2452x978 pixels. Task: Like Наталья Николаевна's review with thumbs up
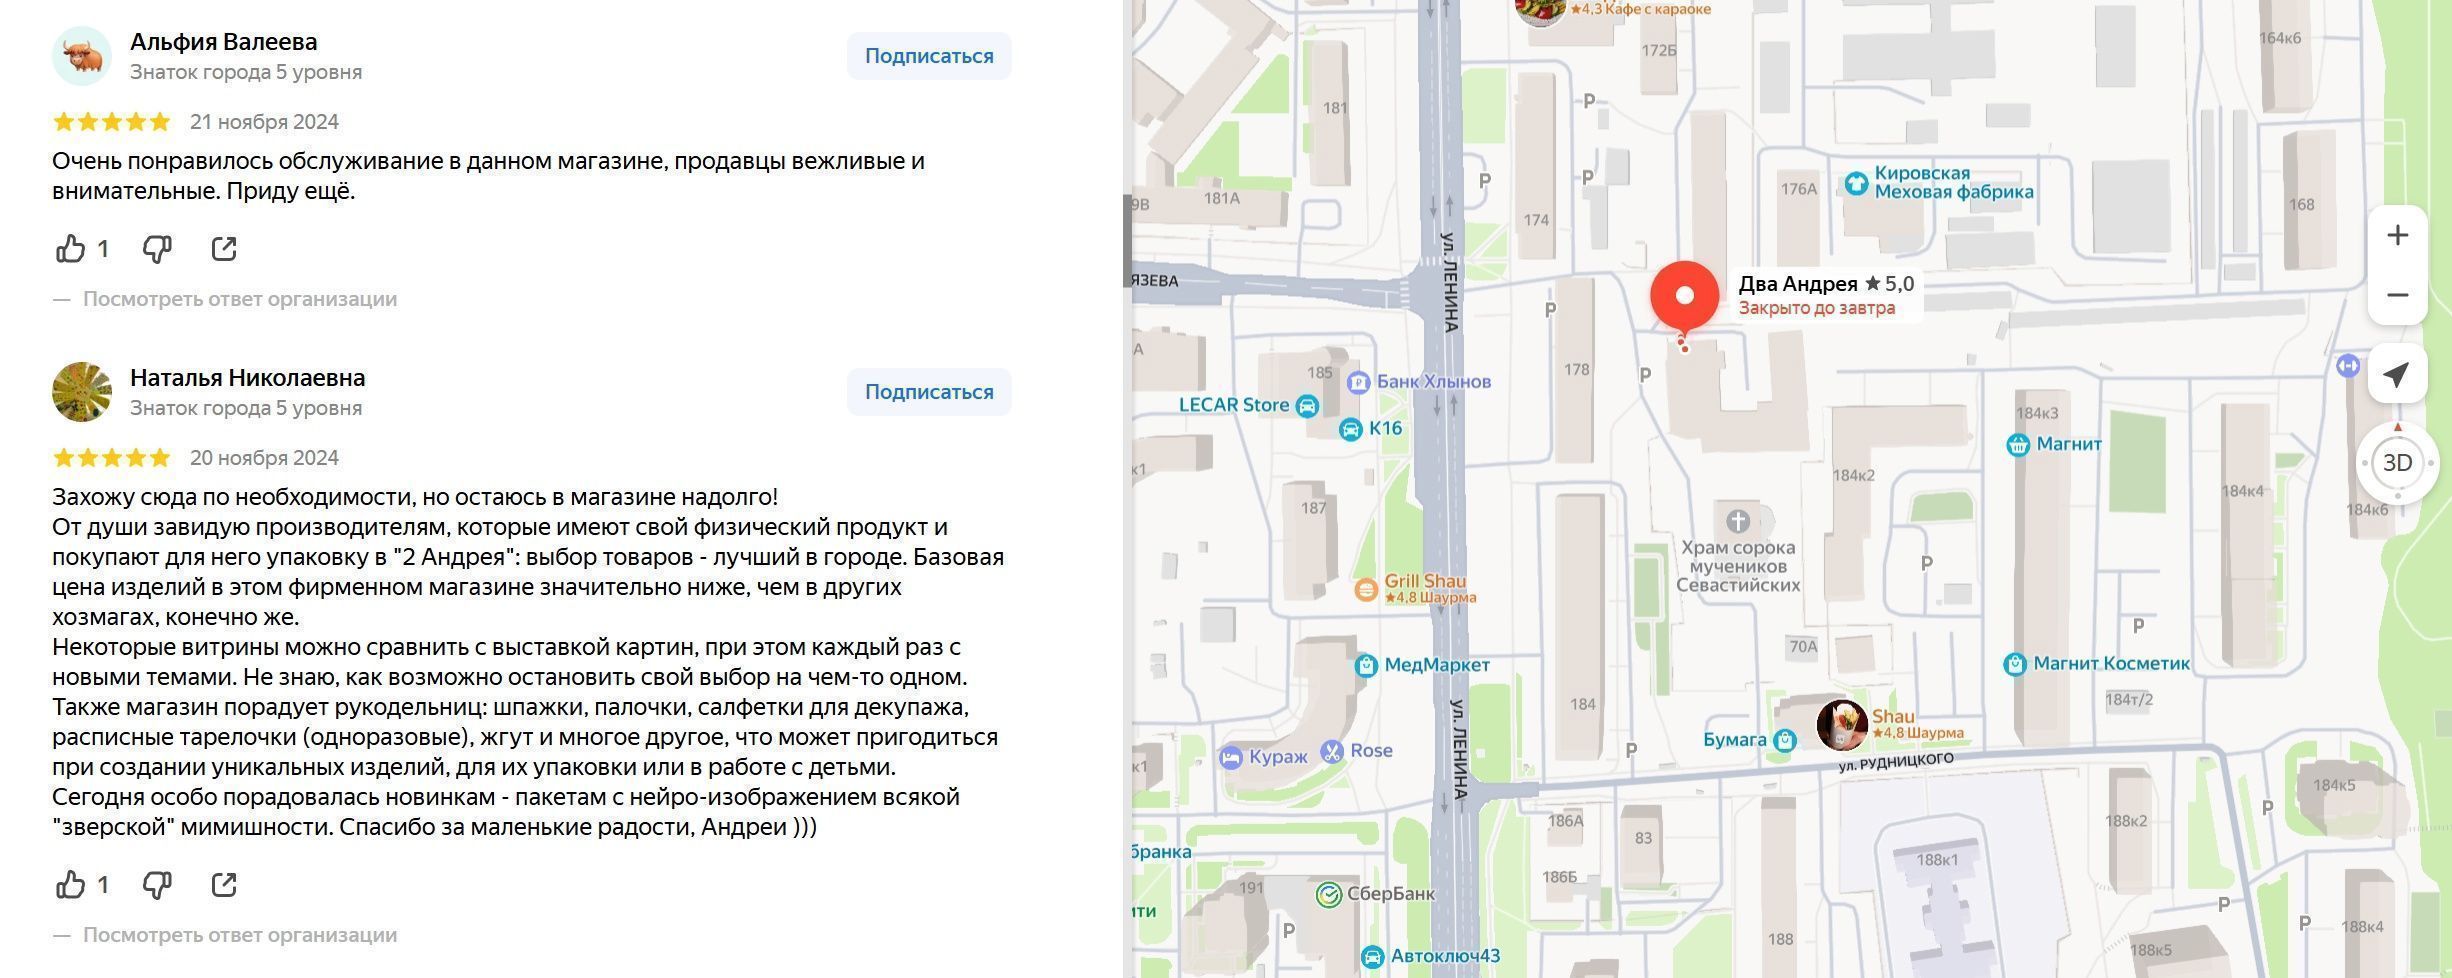pos(71,884)
